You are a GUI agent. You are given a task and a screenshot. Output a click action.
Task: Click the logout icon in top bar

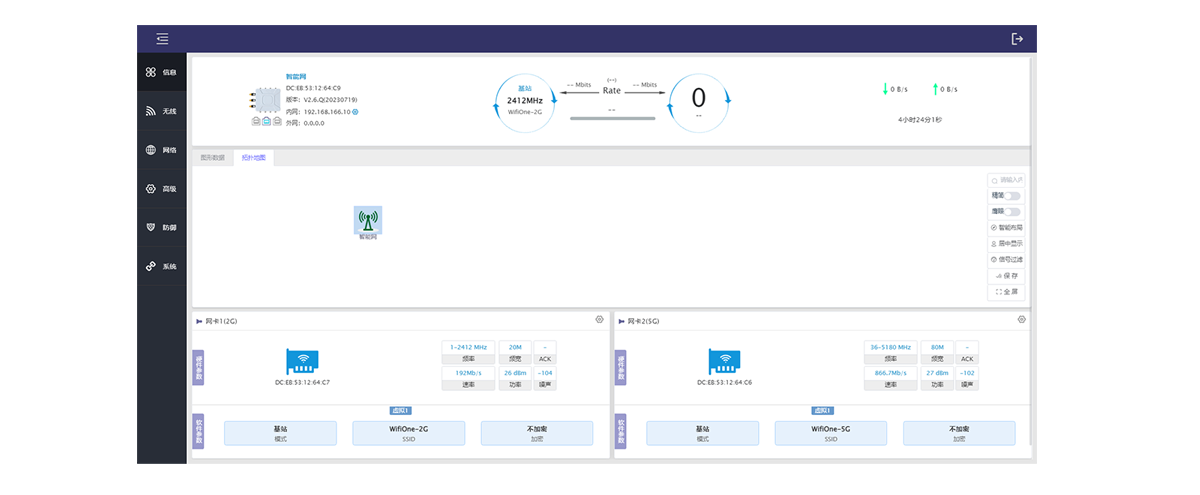coord(1017,39)
